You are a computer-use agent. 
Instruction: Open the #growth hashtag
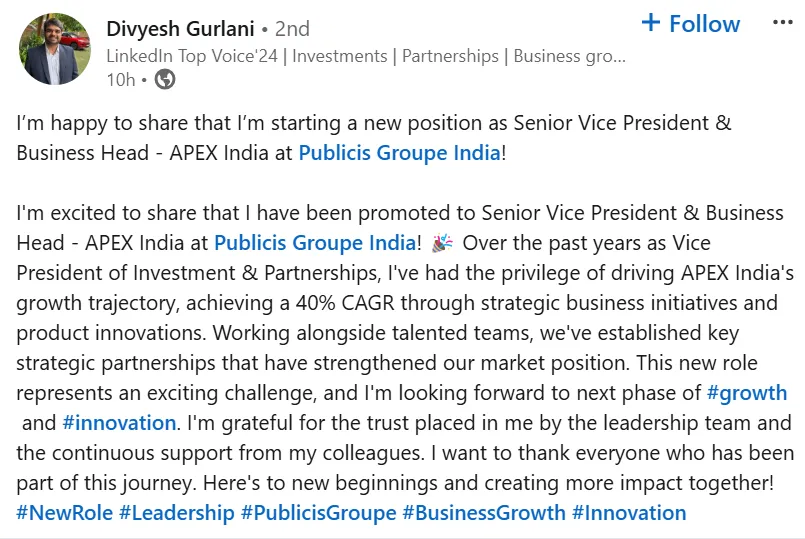(x=746, y=393)
